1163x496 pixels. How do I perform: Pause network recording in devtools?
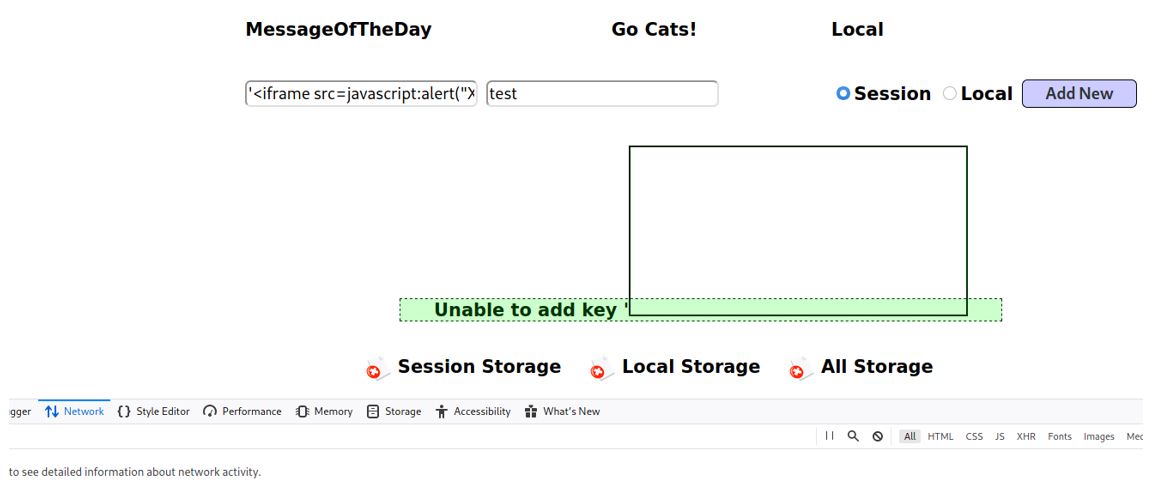(x=830, y=436)
